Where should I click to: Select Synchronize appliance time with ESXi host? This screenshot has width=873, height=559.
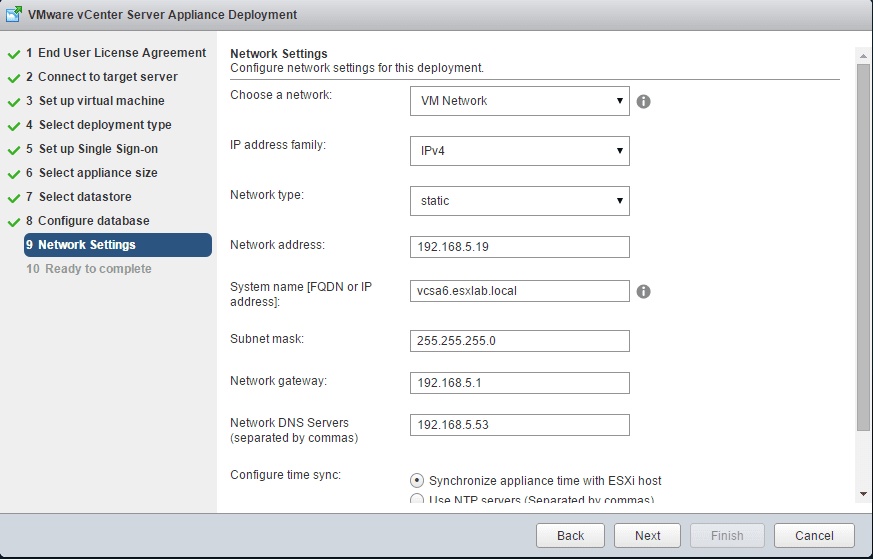[417, 481]
